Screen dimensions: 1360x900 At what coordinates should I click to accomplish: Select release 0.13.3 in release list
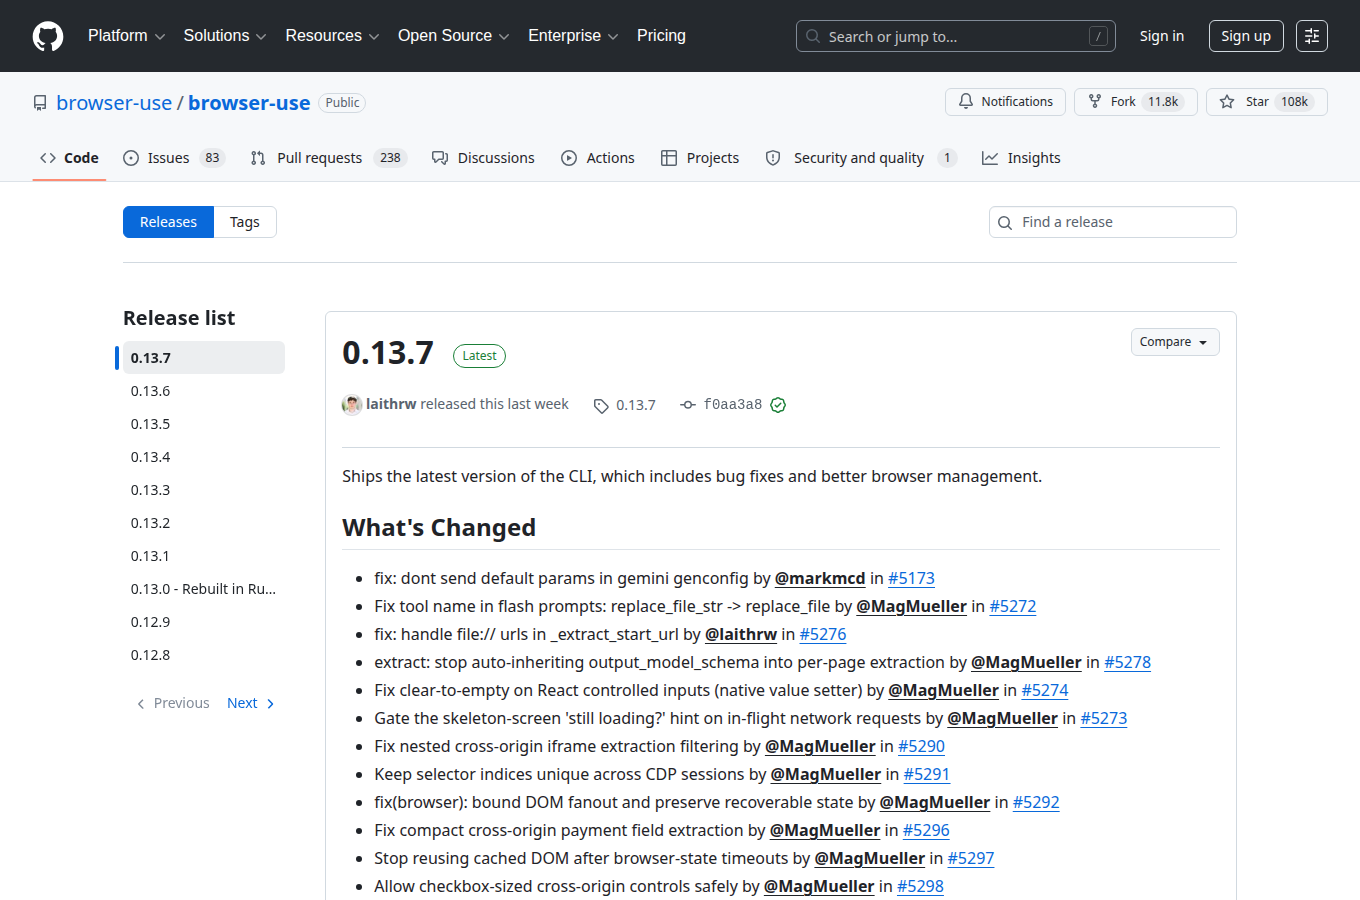pyautogui.click(x=204, y=490)
